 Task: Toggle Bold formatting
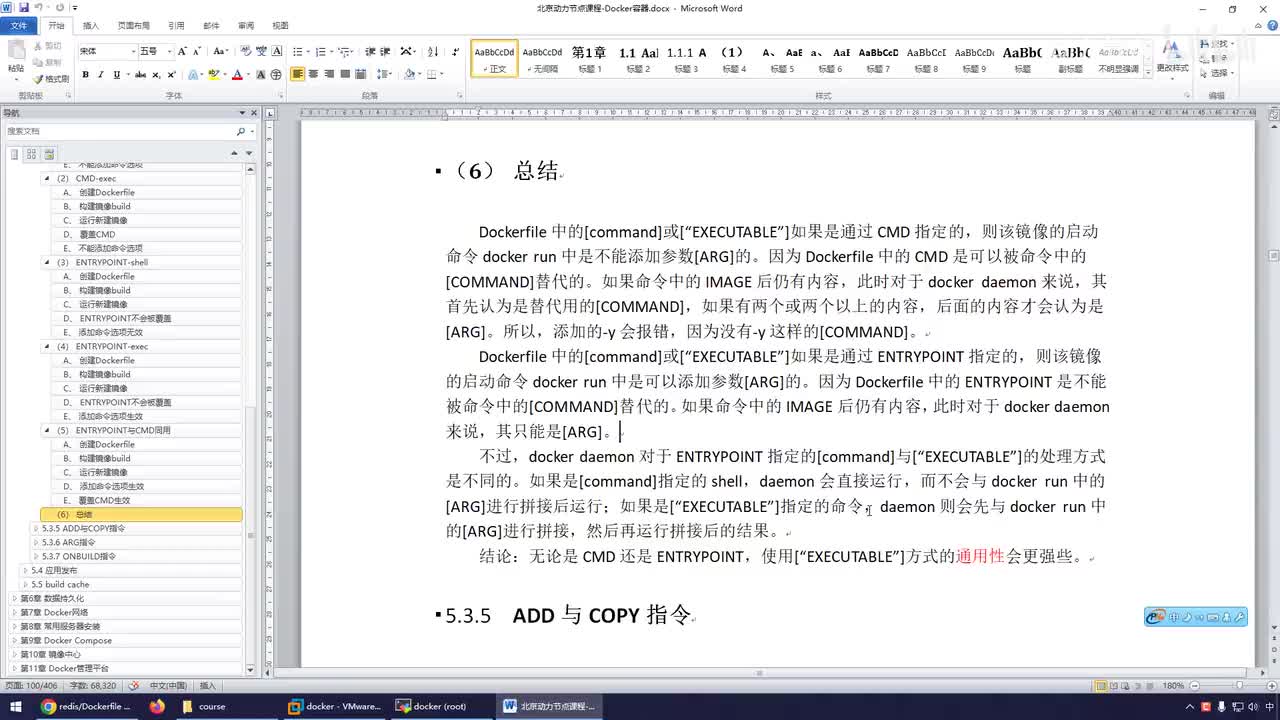(x=85, y=74)
